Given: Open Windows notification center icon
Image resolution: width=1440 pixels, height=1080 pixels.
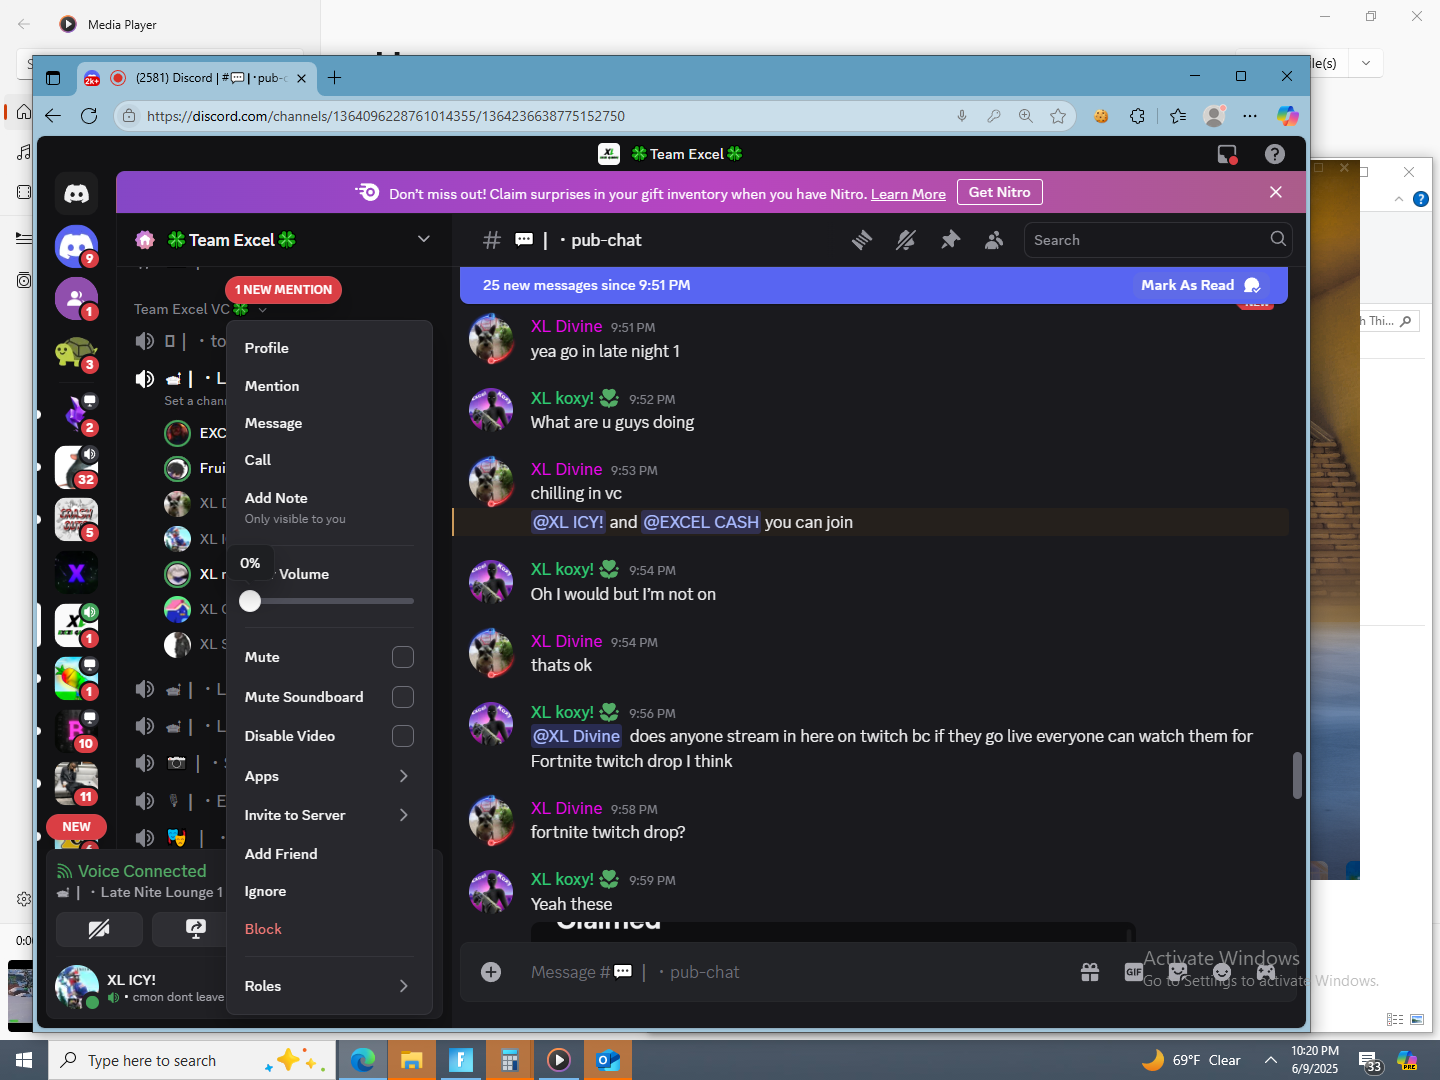Looking at the screenshot, I should point(1370,1061).
